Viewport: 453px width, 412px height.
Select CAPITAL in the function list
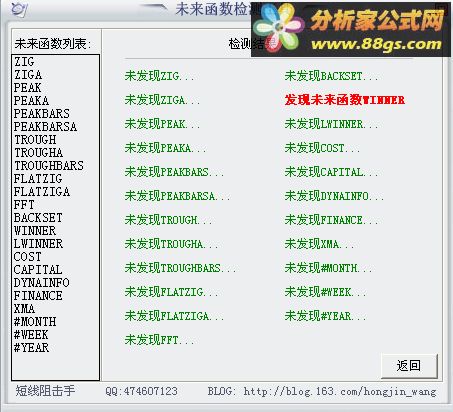coord(38,270)
